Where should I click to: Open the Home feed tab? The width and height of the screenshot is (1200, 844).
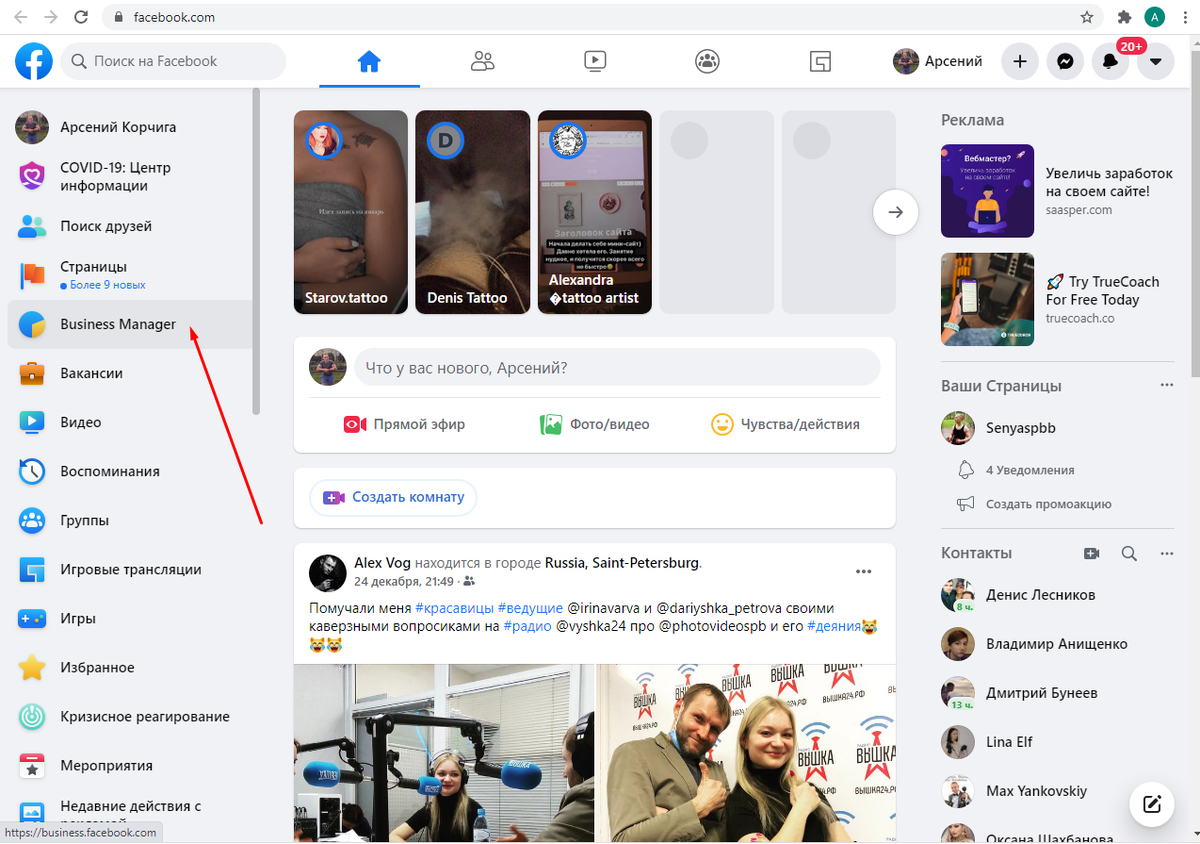369,61
